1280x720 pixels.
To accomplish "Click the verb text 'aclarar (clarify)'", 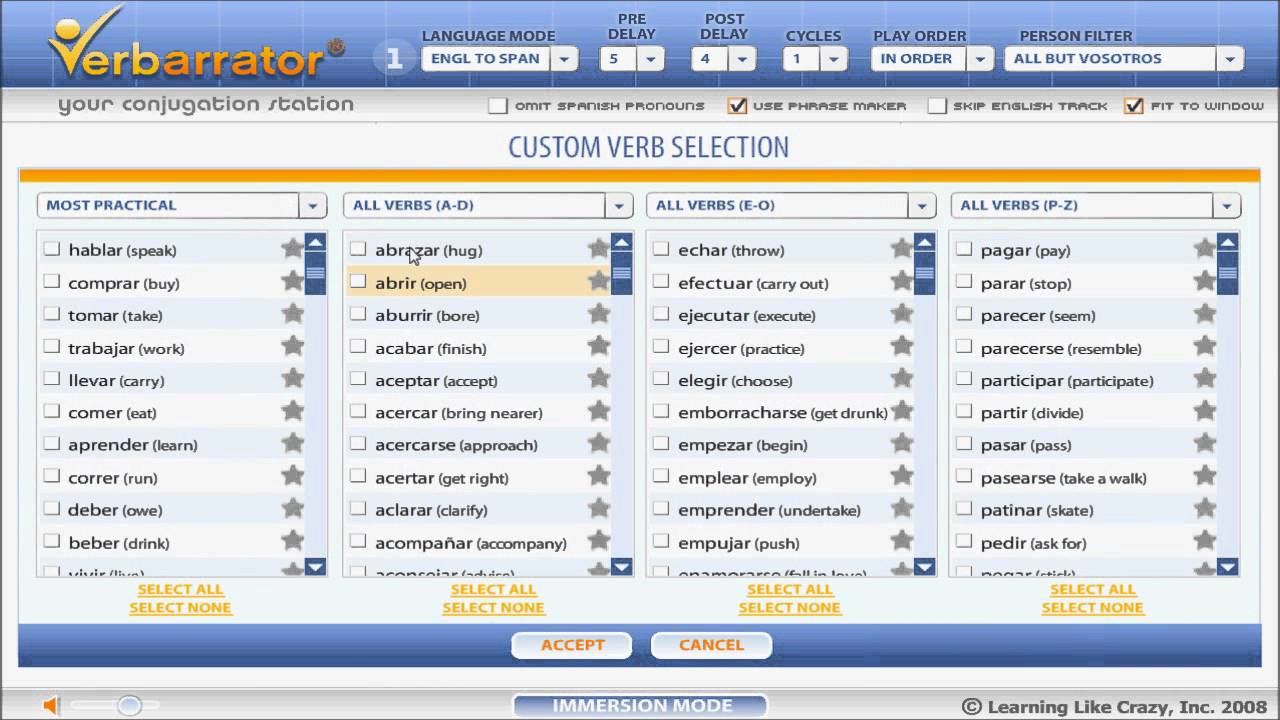I will coord(431,510).
